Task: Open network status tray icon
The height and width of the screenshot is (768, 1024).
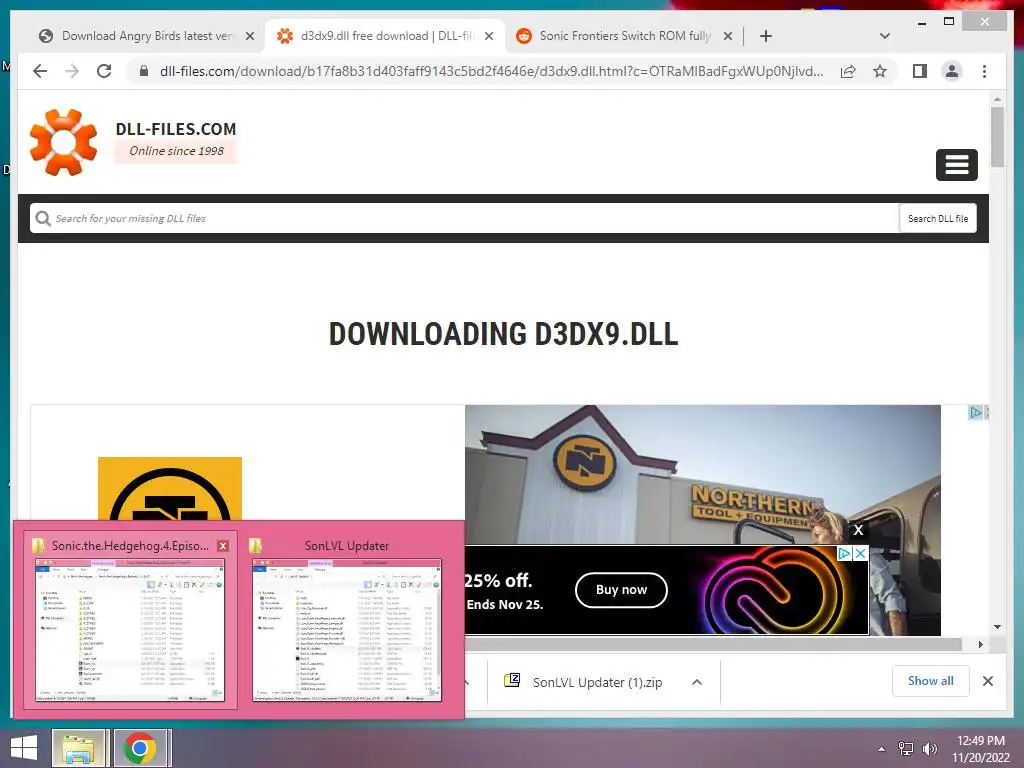Action: (x=905, y=749)
